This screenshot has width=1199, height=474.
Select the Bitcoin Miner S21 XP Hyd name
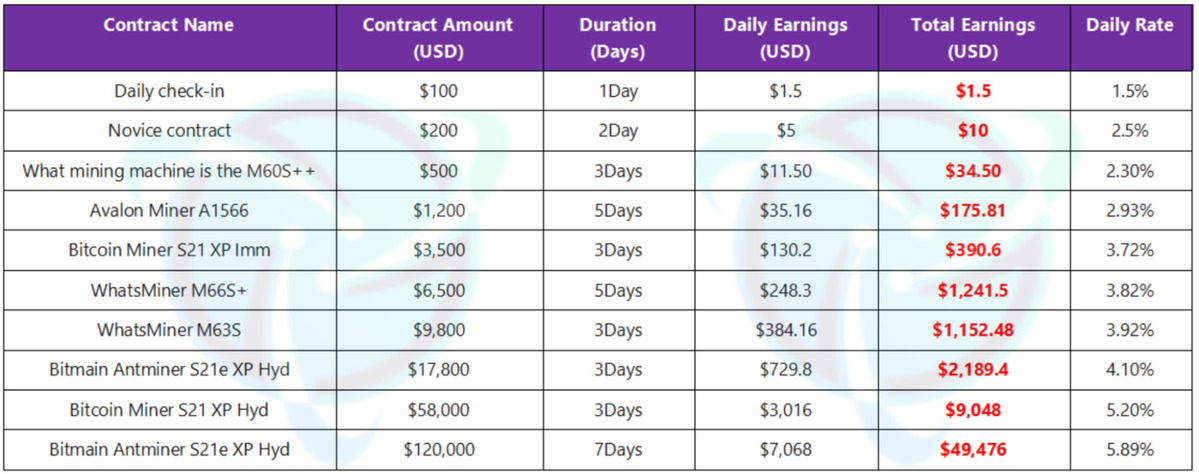click(169, 410)
